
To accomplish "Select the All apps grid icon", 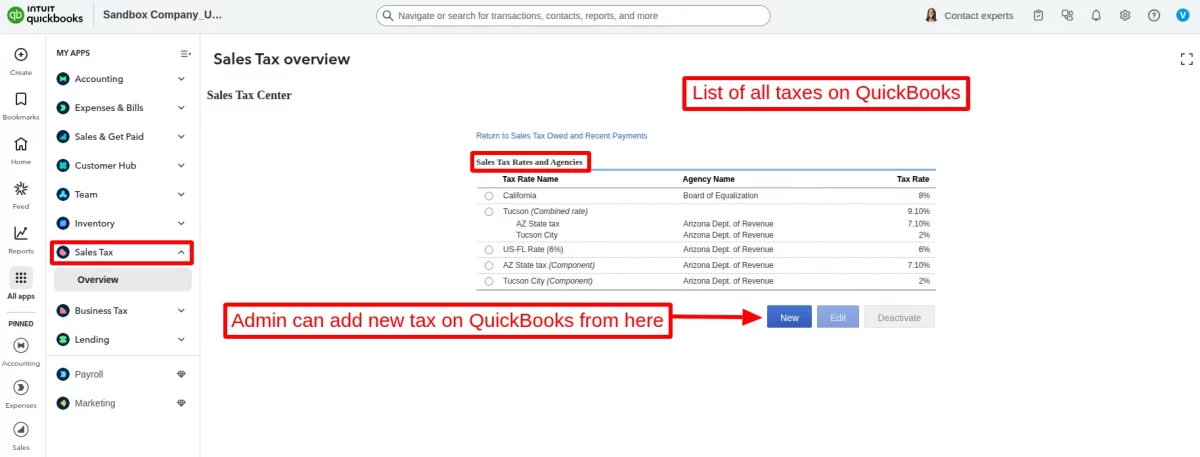I will [x=21, y=277].
